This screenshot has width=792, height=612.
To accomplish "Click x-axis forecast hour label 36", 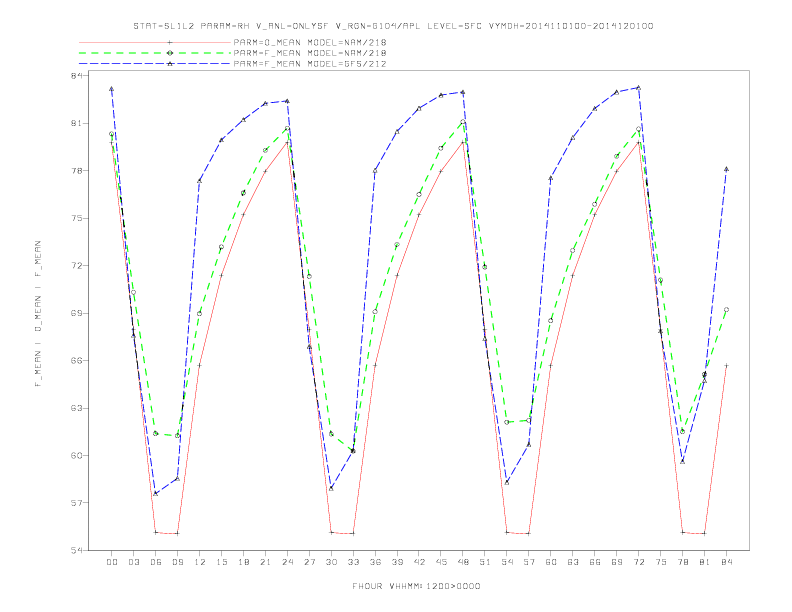I will (x=375, y=562).
